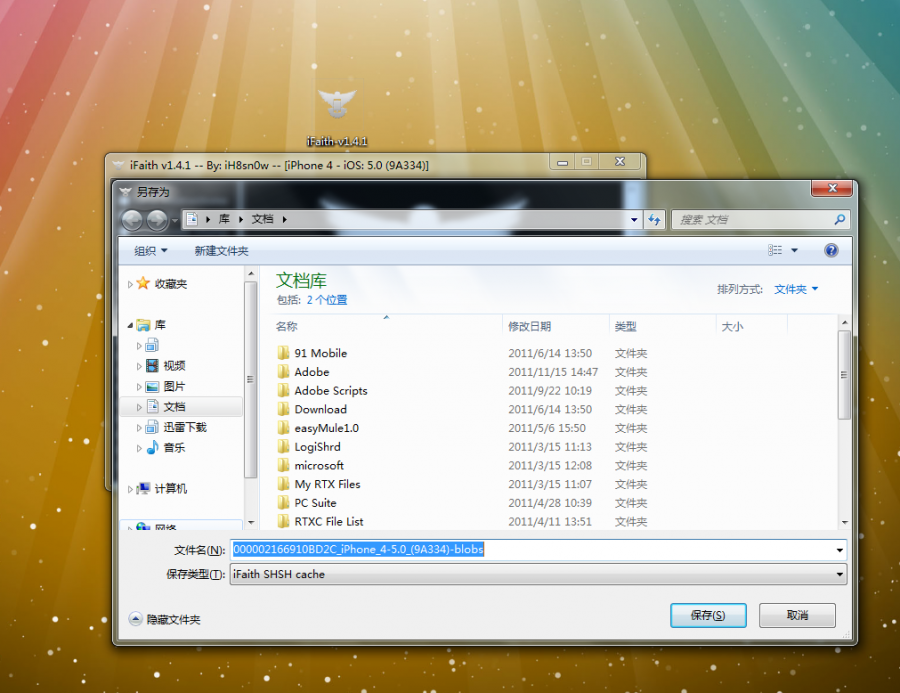Open the iFaith-v1.4.1 desktop icon

coord(337,117)
